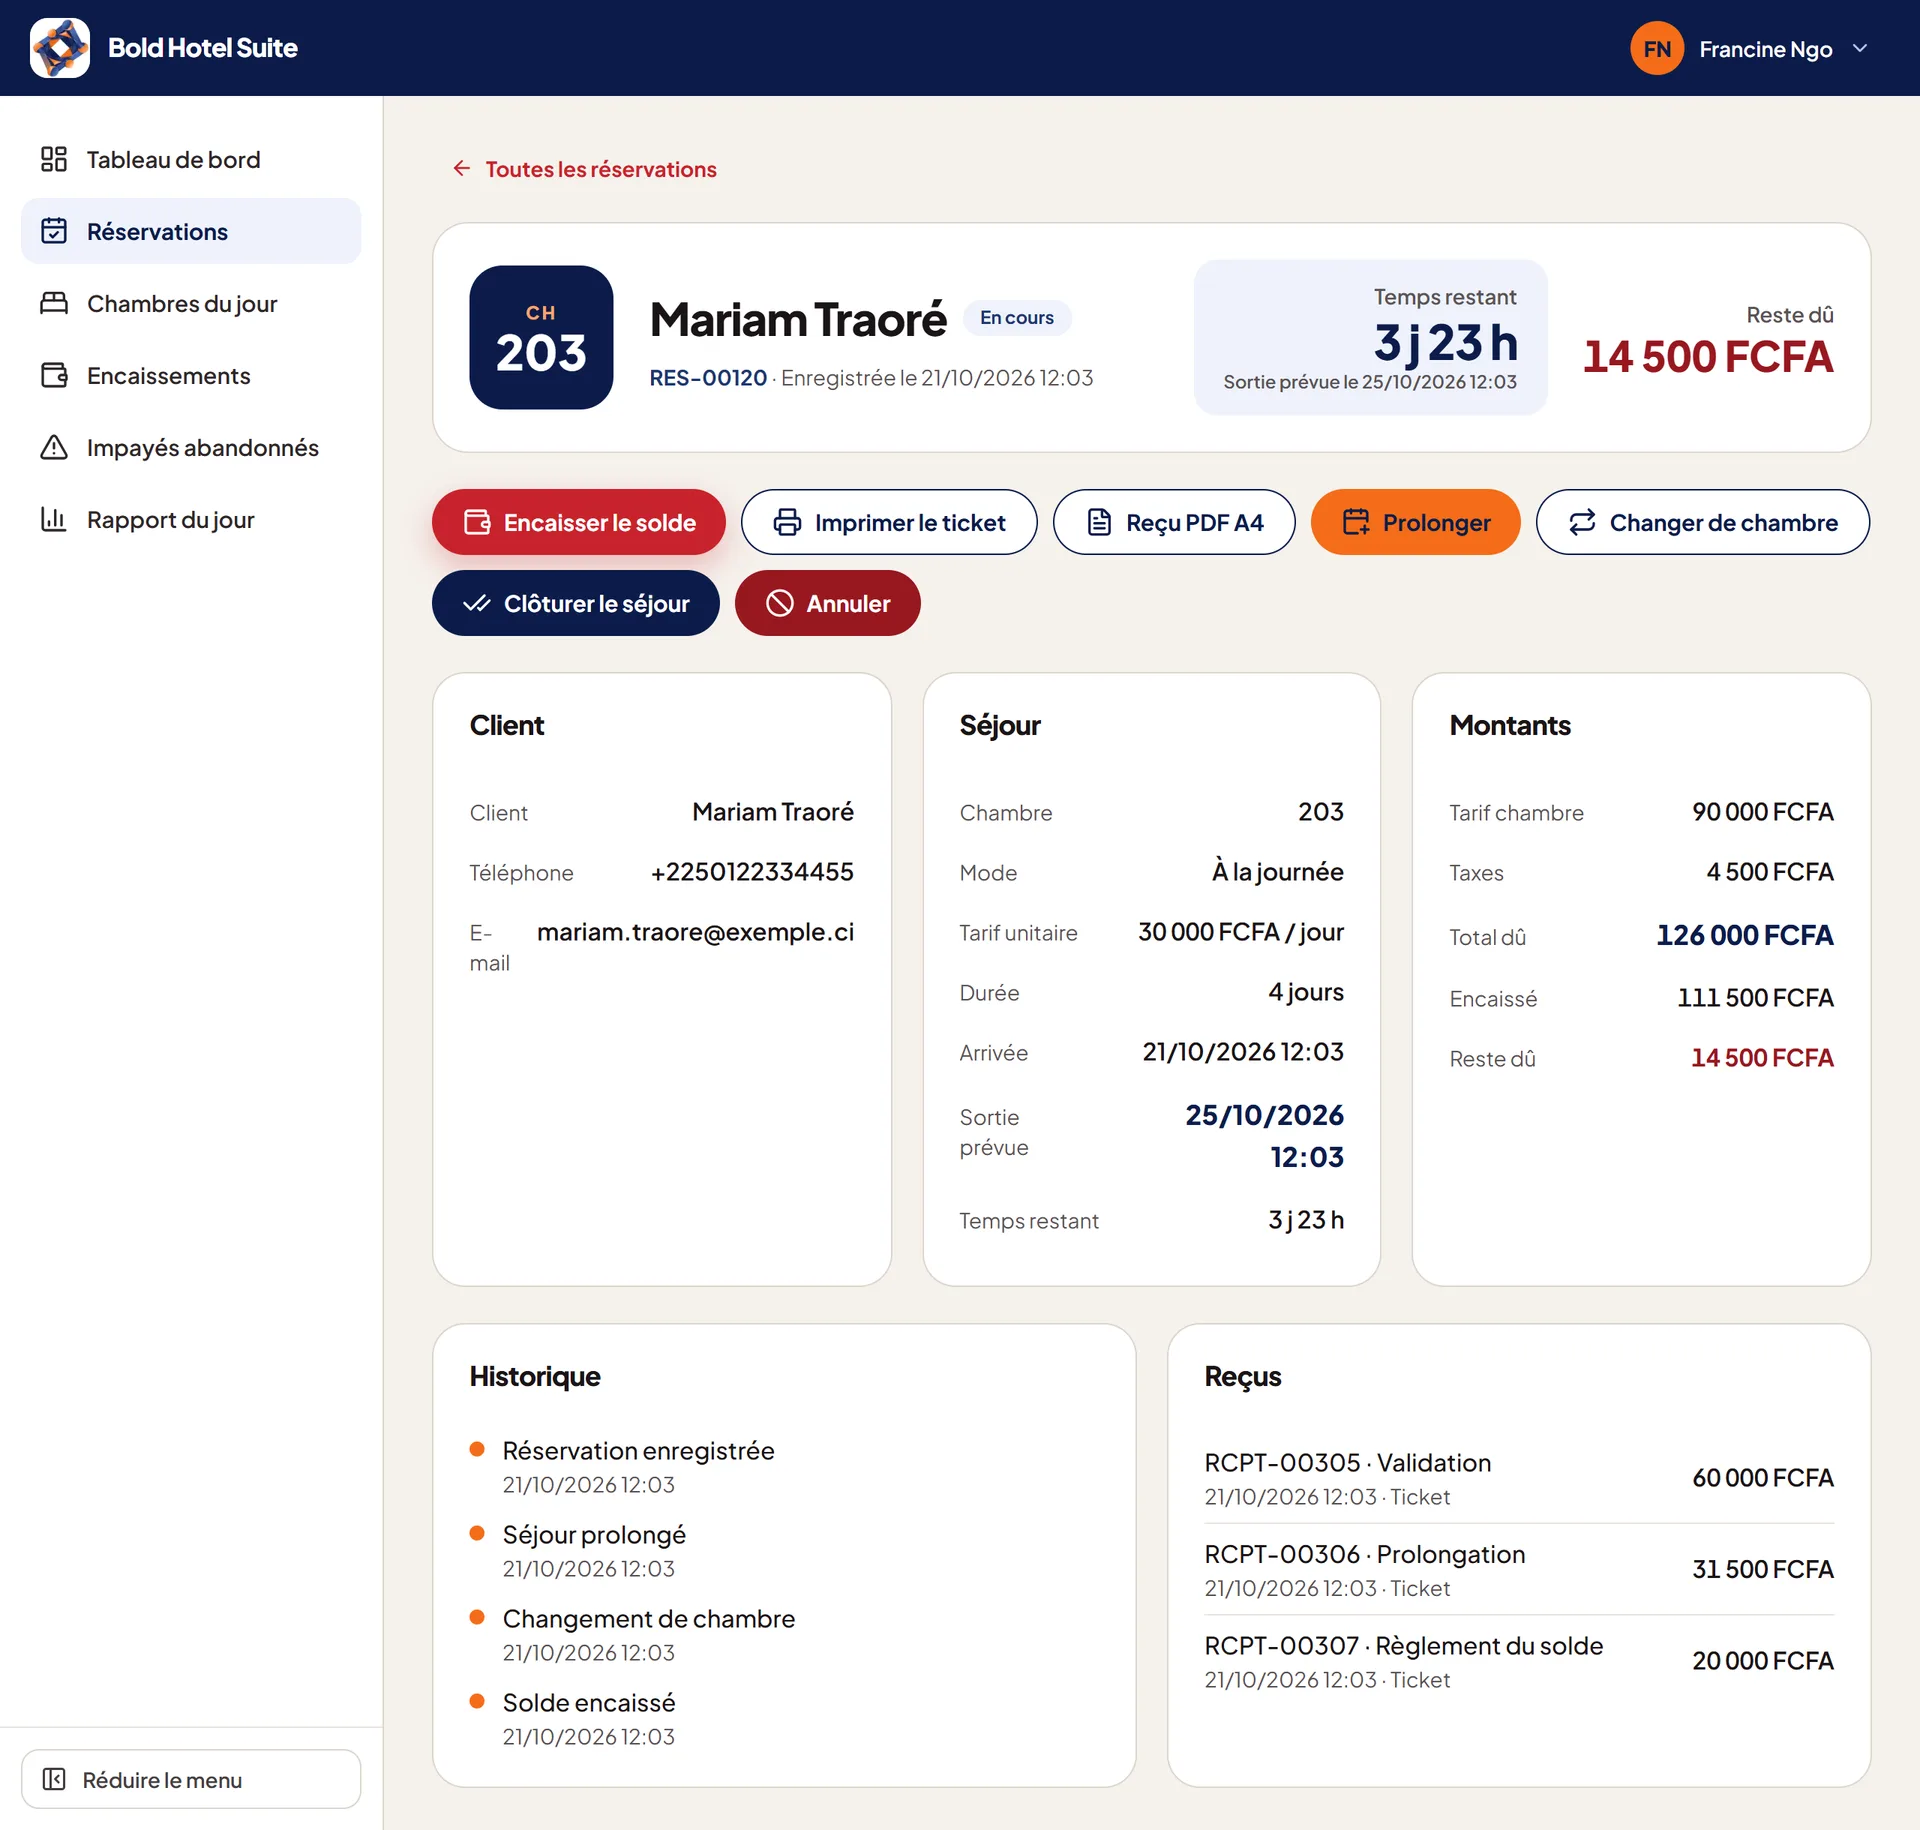Open Impayés abandonnés in the sidebar
1920x1830 pixels.
tap(191, 447)
